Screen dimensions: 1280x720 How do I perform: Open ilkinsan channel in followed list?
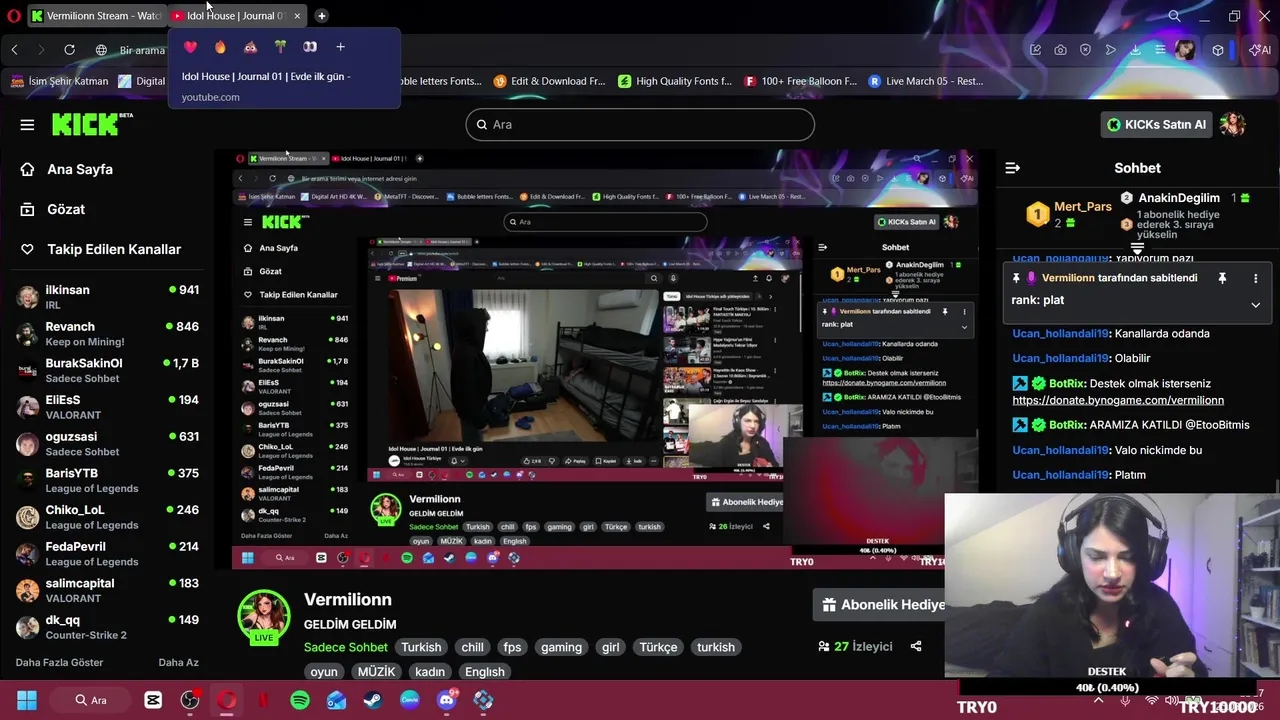point(108,297)
